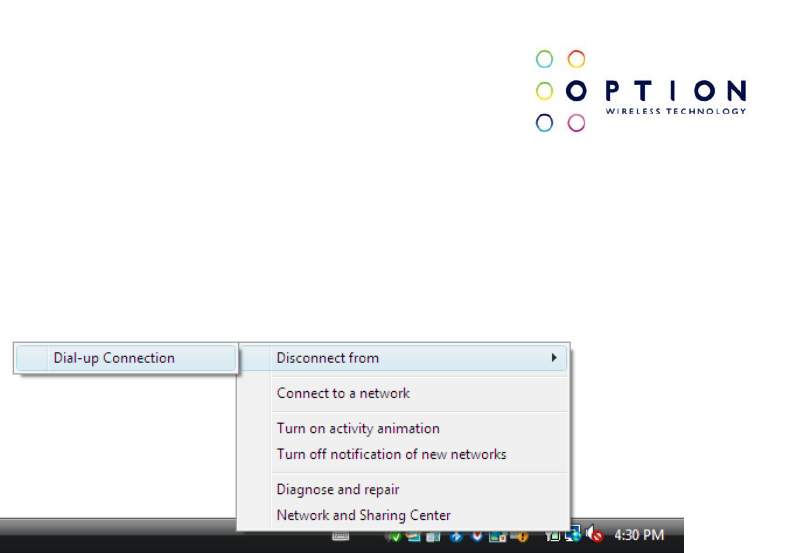Click the network globe tray icon

pyautogui.click(x=573, y=535)
